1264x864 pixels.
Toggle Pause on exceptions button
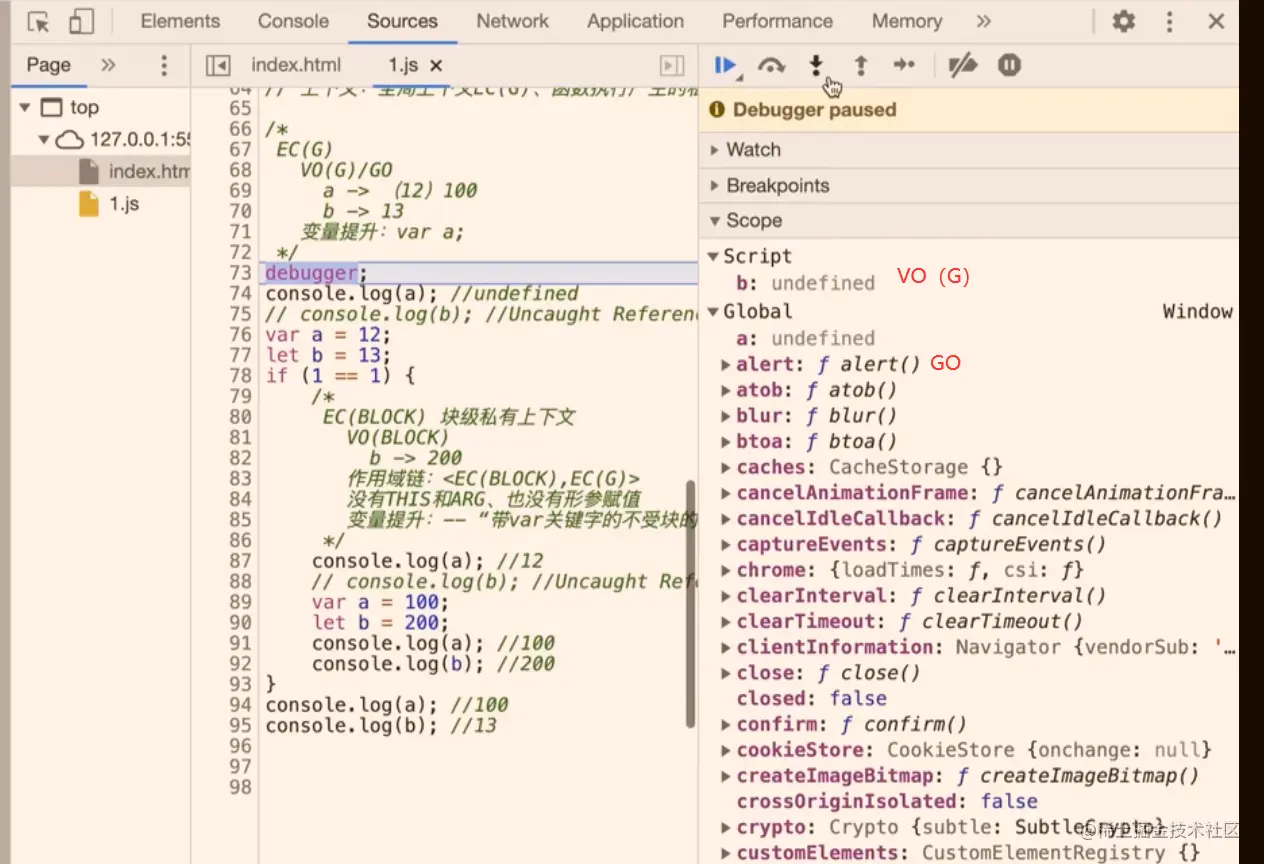point(1009,66)
